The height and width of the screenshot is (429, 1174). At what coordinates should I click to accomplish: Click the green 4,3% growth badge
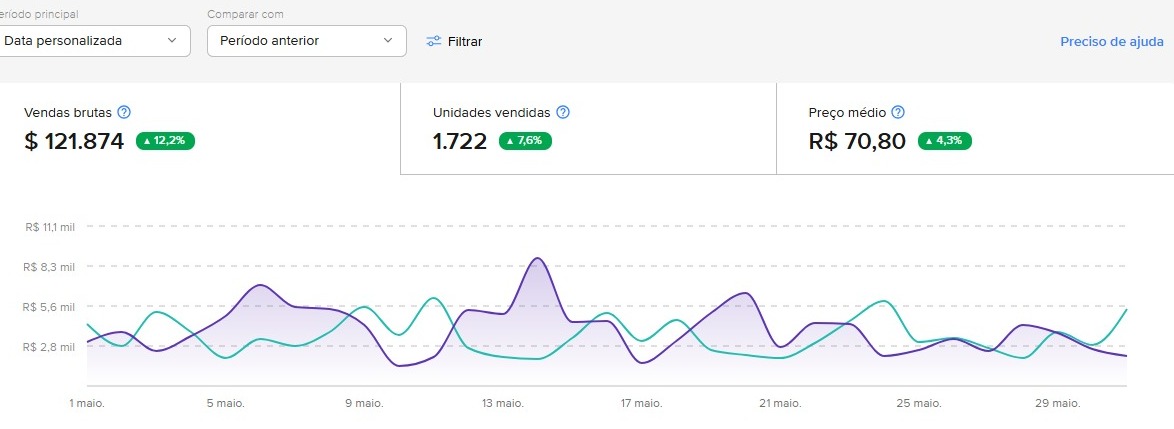pyautogui.click(x=944, y=141)
